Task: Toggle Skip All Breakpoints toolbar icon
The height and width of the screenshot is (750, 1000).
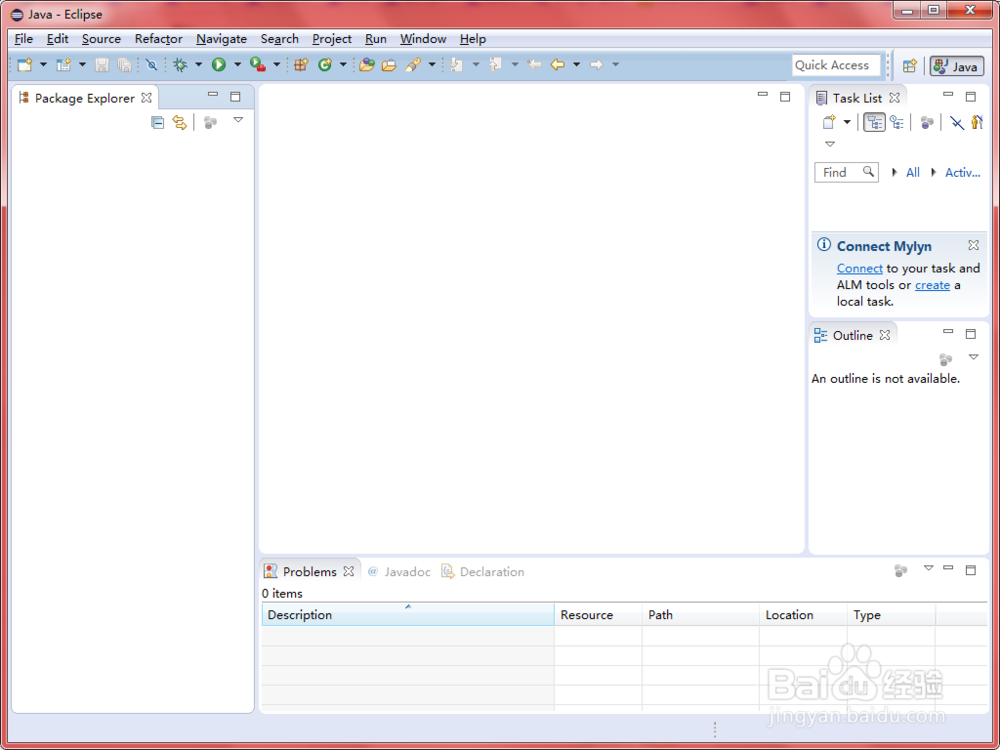Action: [x=151, y=64]
